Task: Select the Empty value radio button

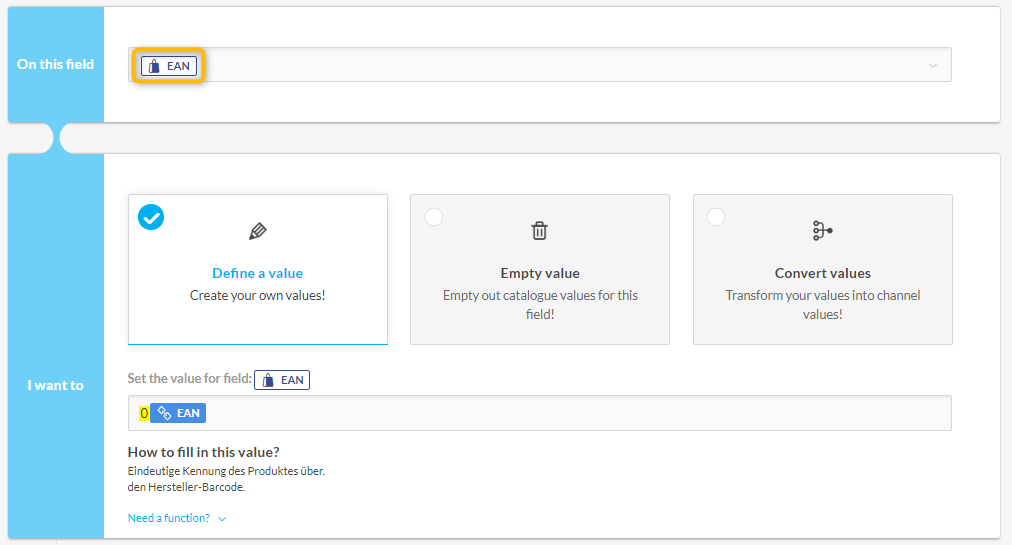Action: 434,217
